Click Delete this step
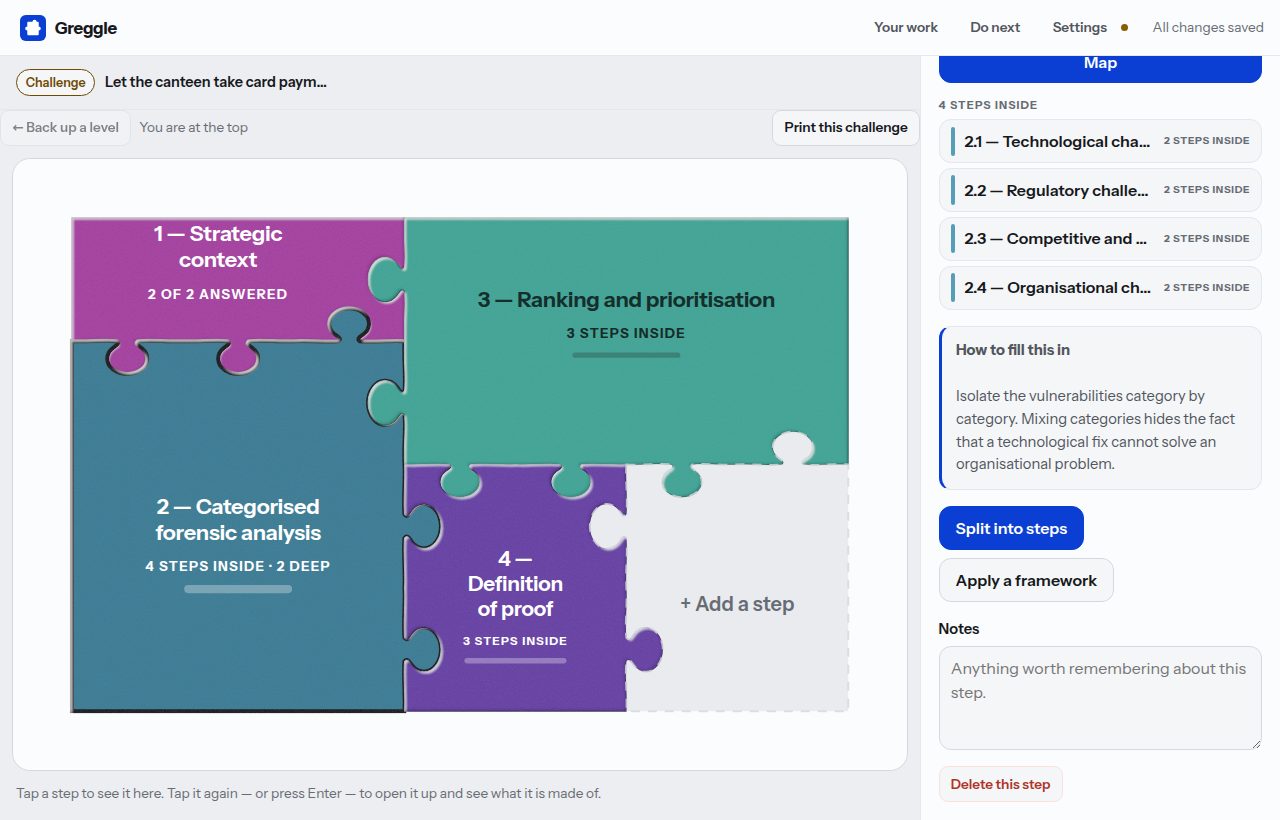1280x820 pixels. (x=1000, y=784)
